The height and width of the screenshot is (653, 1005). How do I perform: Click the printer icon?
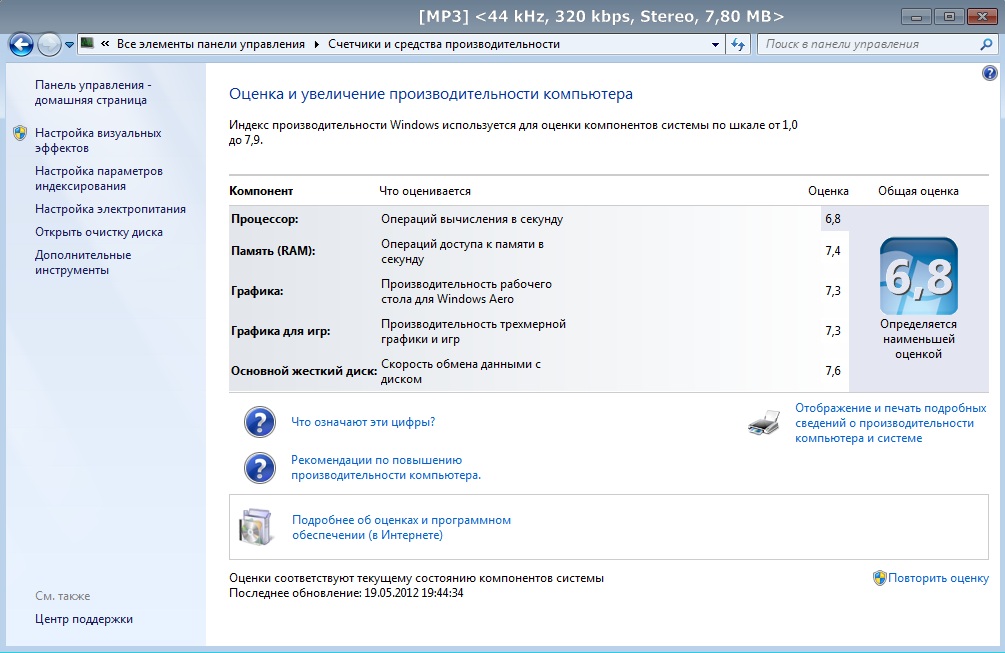click(764, 423)
